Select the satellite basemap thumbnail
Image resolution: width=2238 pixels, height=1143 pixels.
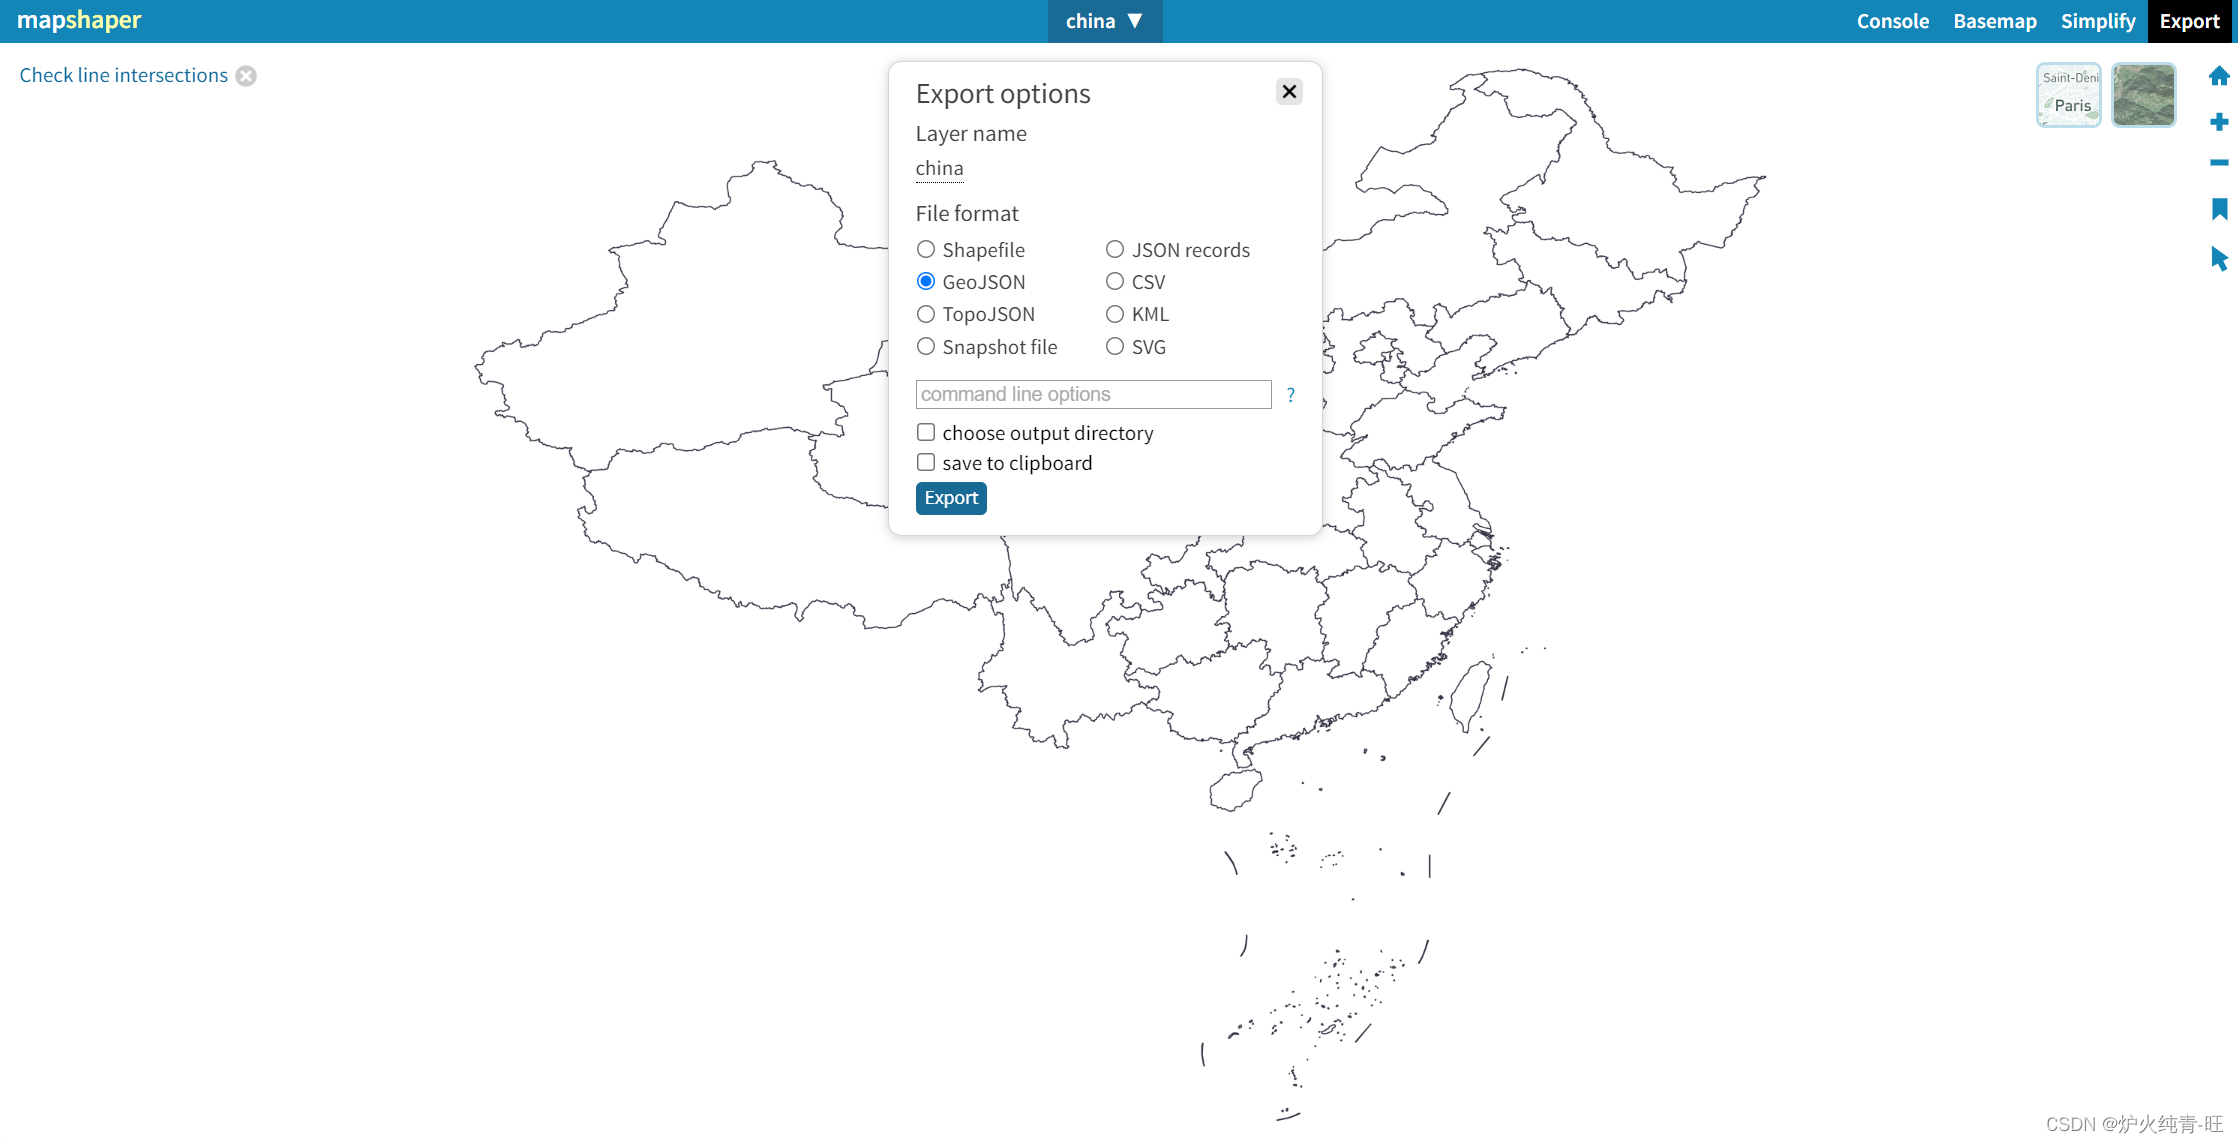click(2144, 94)
